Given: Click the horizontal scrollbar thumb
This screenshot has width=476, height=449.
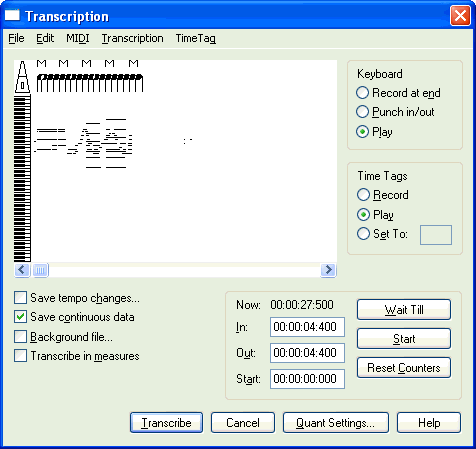Looking at the screenshot, I should pos(40,270).
